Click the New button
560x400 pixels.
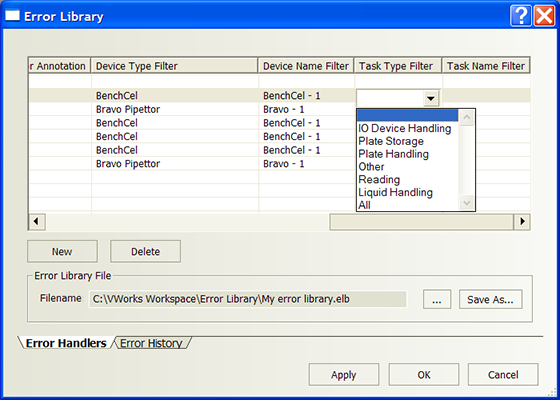pyautogui.click(x=62, y=251)
